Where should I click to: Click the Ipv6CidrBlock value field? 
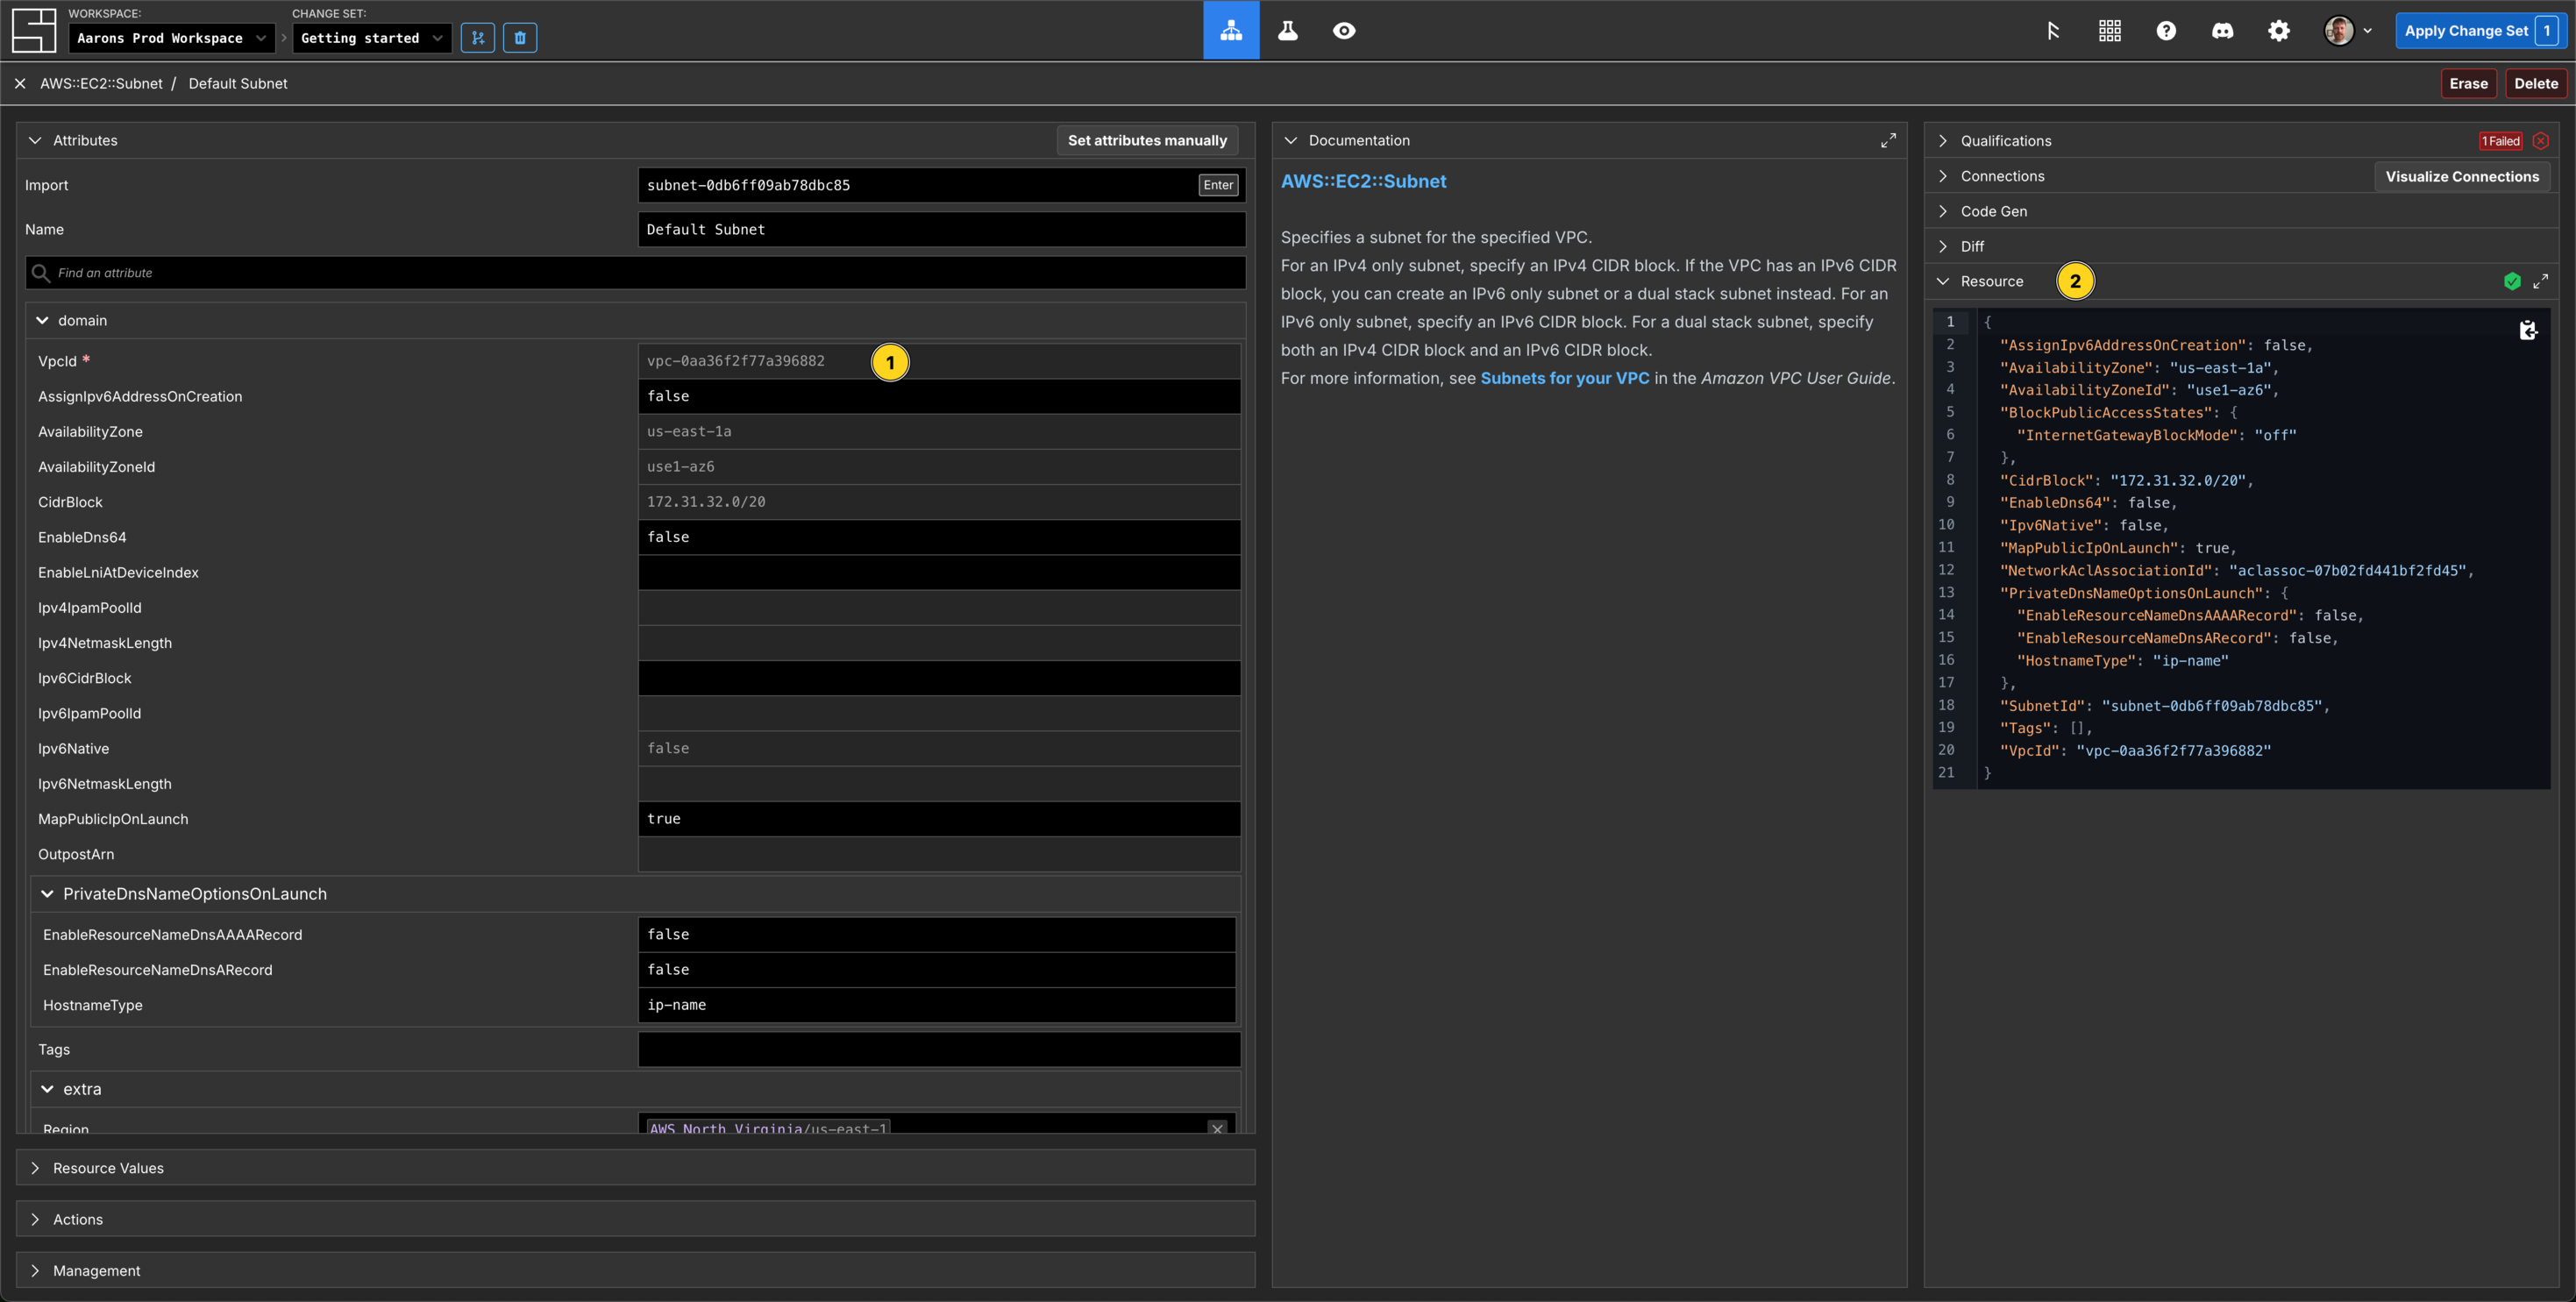(x=939, y=678)
